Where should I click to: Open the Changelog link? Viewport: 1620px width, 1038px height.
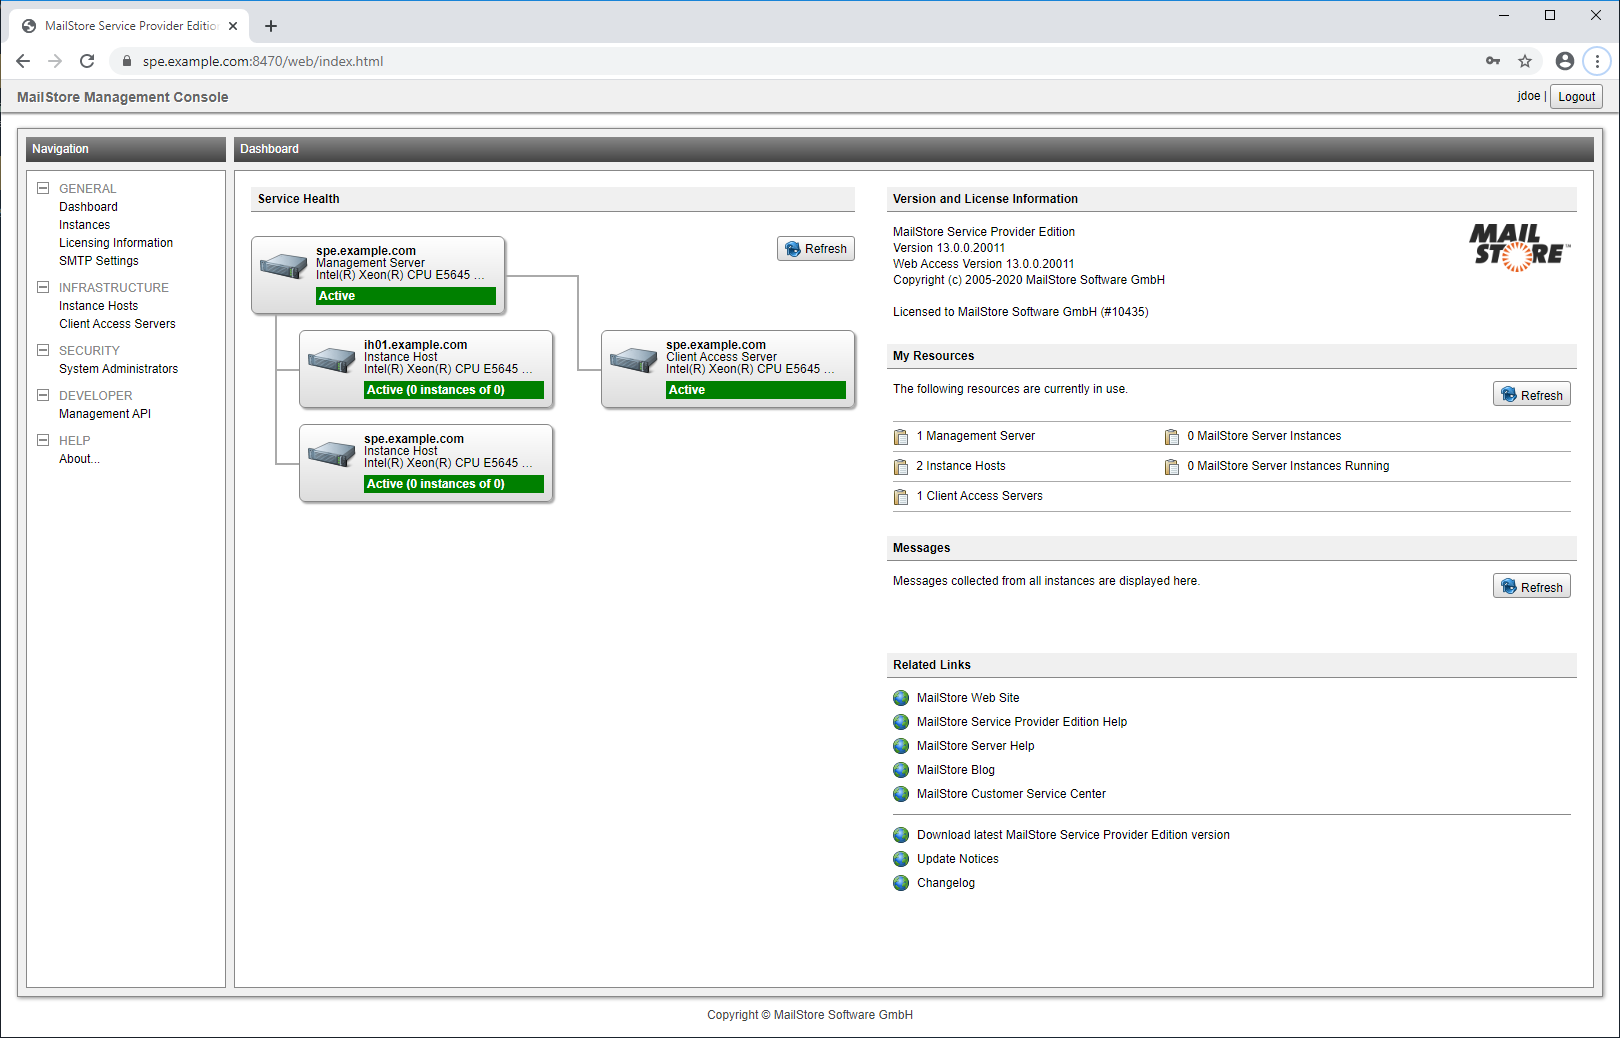(x=945, y=883)
